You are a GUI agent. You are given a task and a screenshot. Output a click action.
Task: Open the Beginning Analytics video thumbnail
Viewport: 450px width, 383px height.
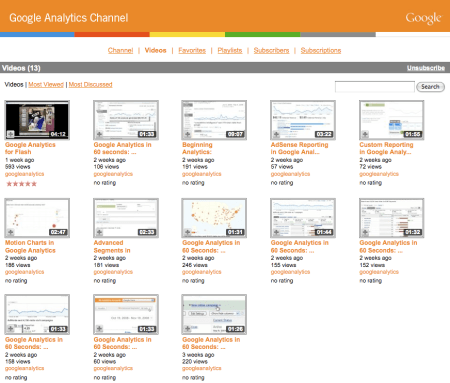[x=214, y=120]
